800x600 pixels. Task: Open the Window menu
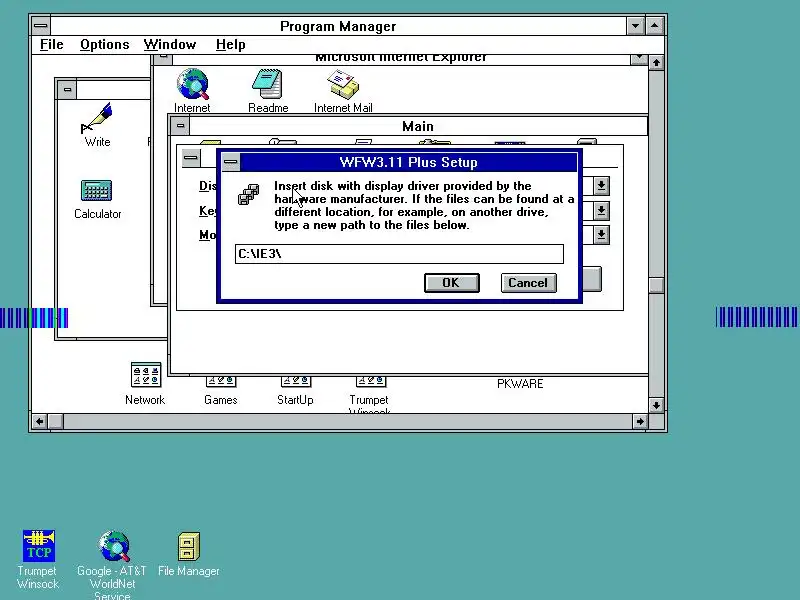[x=169, y=44]
